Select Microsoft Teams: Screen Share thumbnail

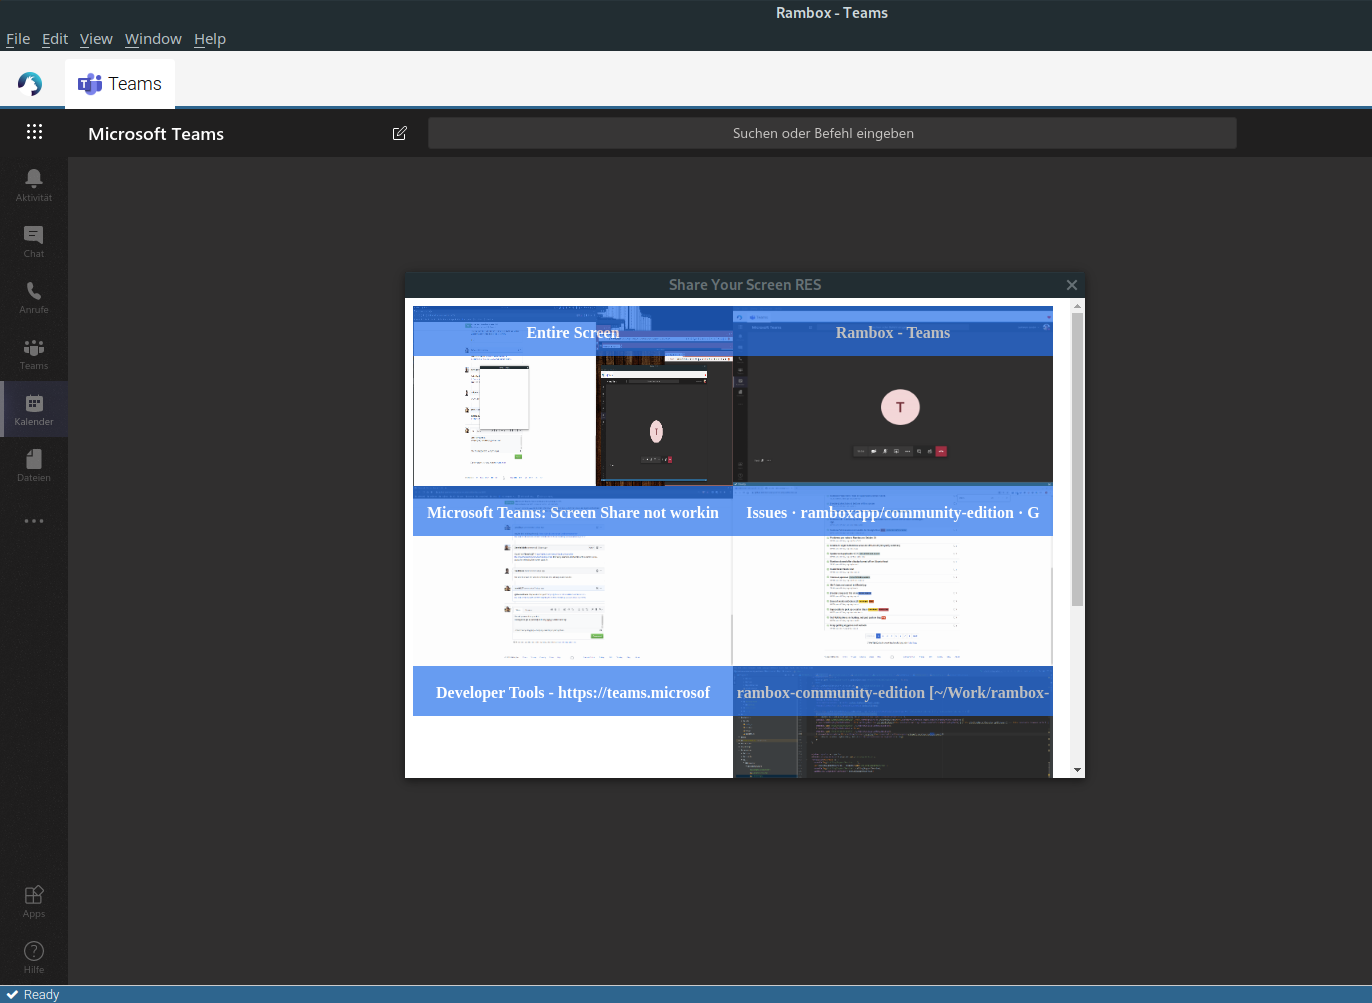(573, 576)
